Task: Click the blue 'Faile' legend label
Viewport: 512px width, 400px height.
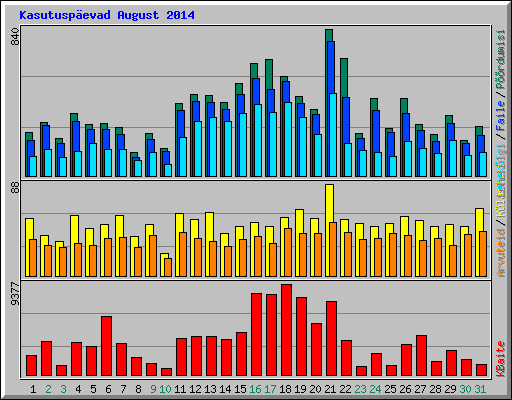Action: [x=501, y=116]
